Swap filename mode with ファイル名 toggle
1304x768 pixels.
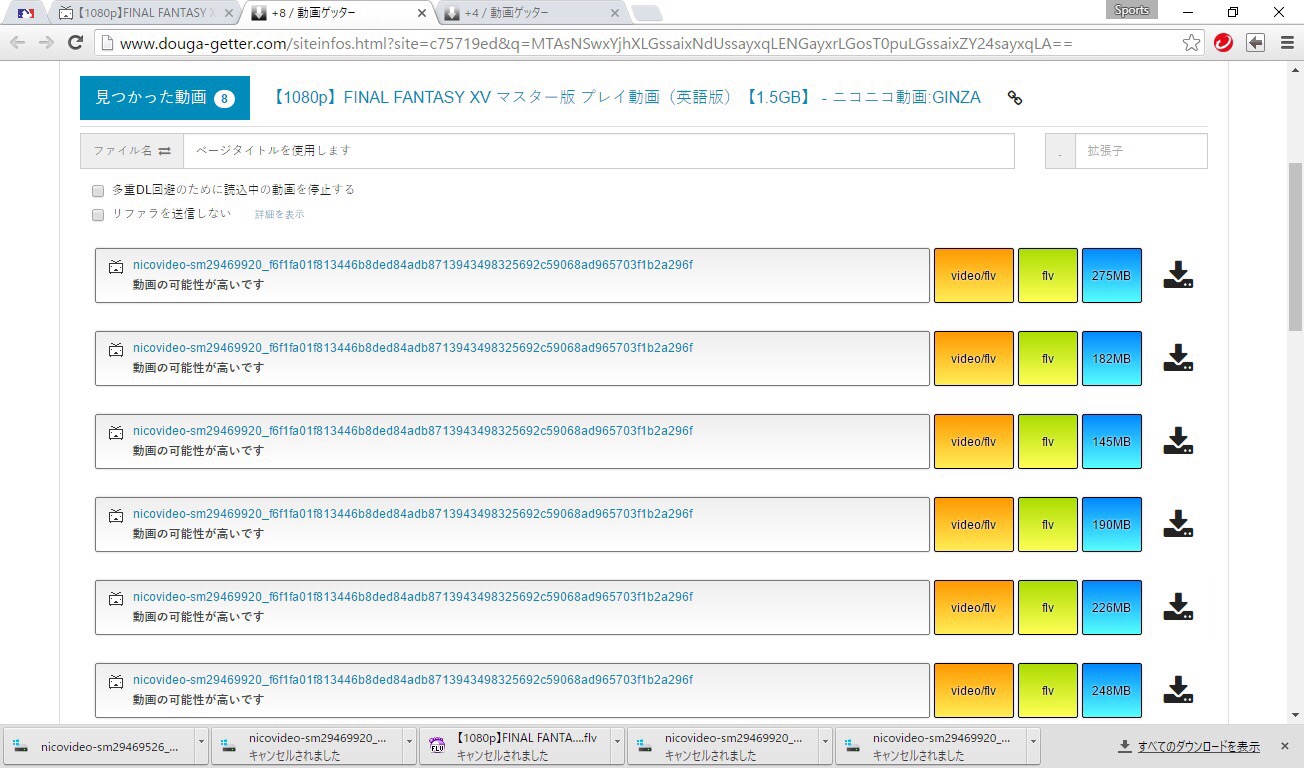tap(132, 151)
